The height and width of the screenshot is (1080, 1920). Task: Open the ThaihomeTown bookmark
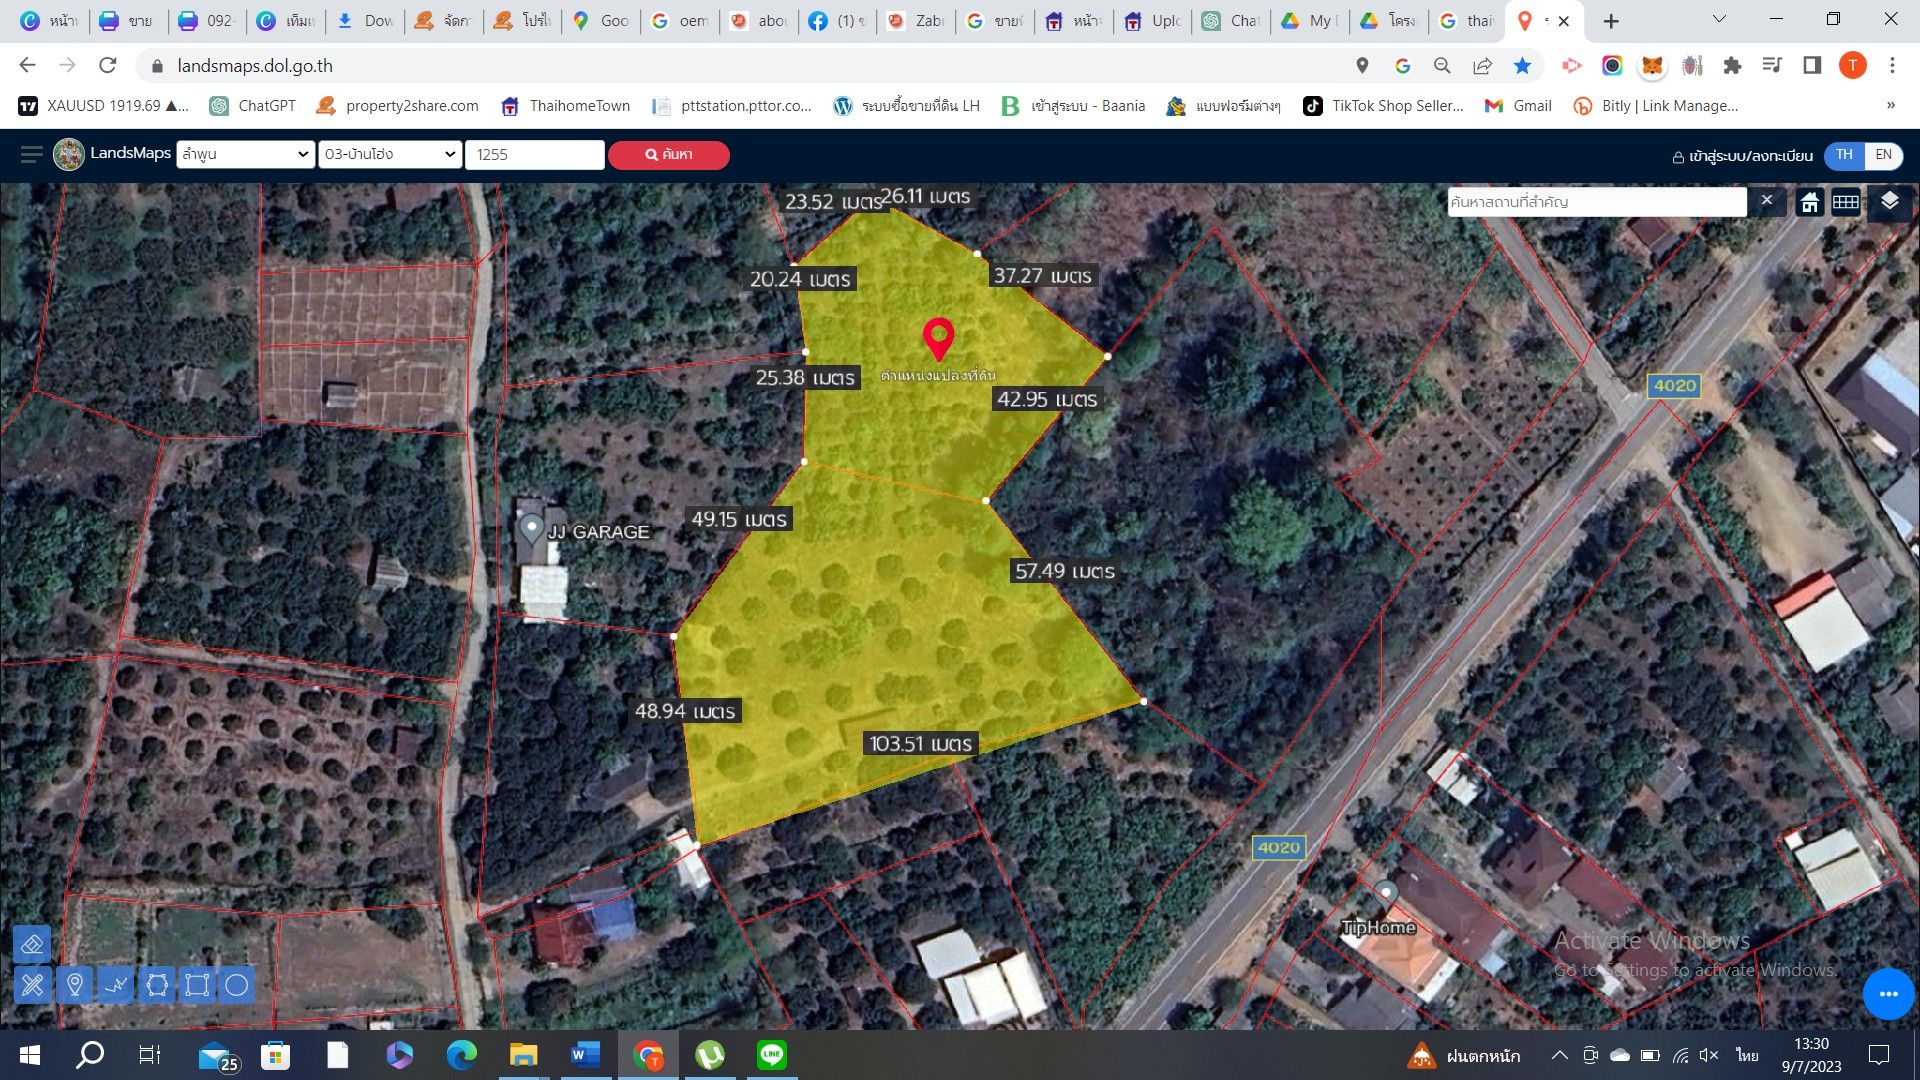click(566, 106)
